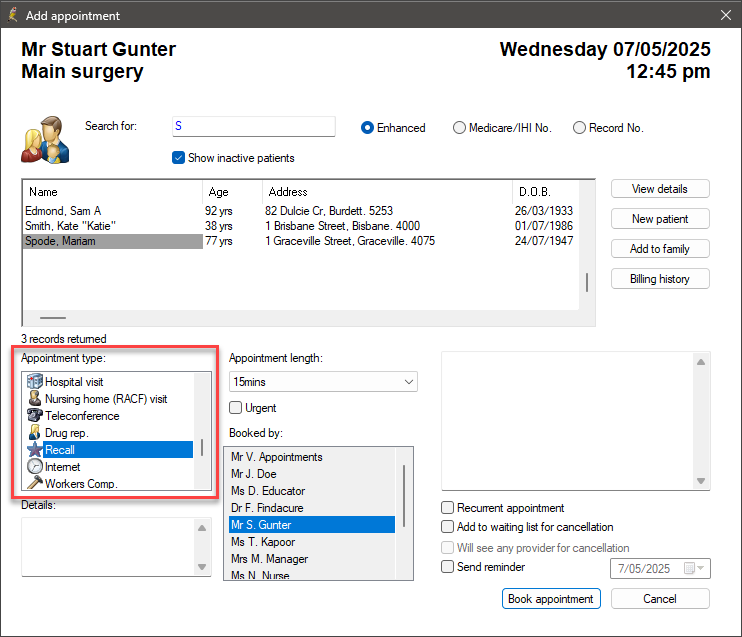Screen dimensions: 742x637
Task: Click the Teleconference telephone icon
Action: coord(35,416)
